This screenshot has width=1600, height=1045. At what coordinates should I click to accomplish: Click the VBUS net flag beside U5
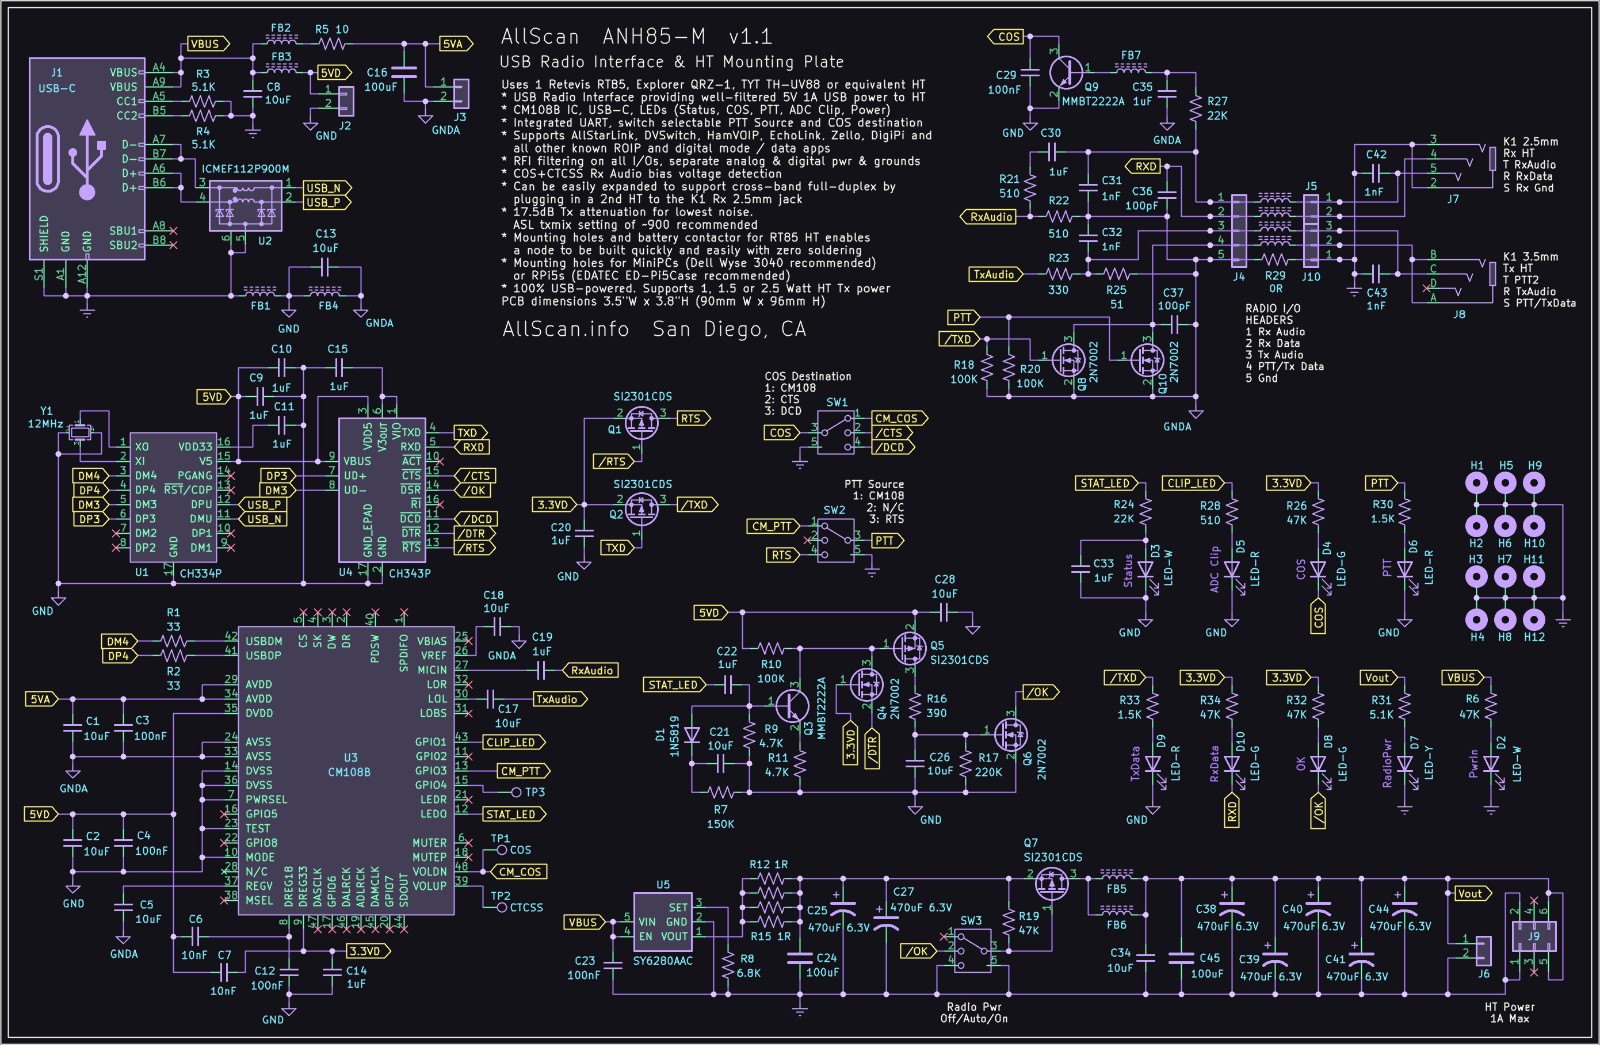585,922
